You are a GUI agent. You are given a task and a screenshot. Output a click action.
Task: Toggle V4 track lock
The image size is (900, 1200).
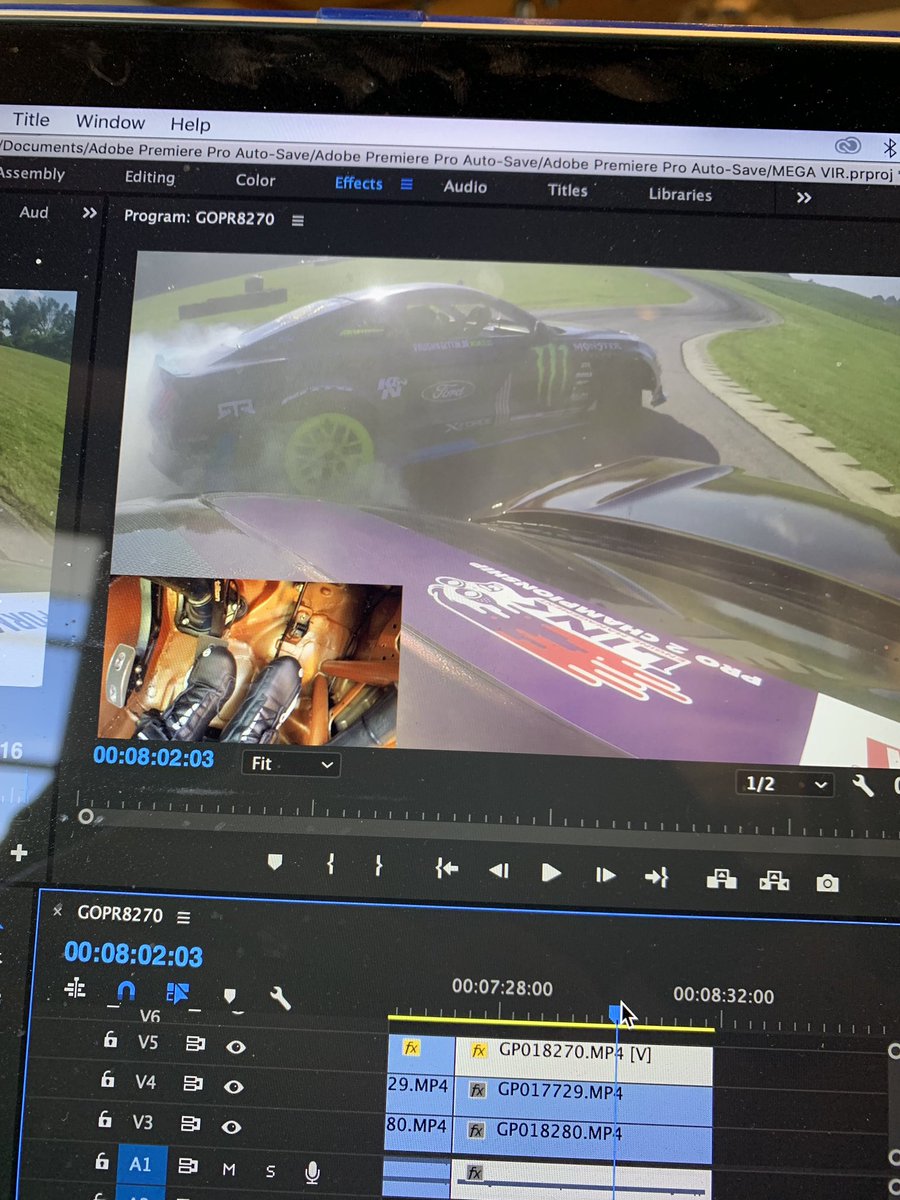(109, 1080)
